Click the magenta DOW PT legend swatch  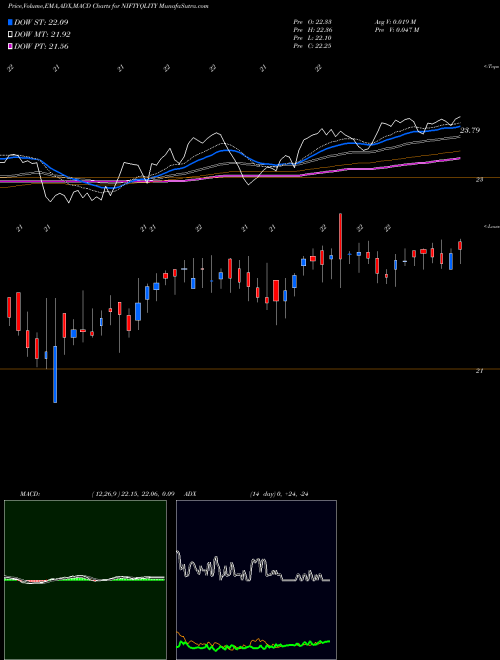11,46
